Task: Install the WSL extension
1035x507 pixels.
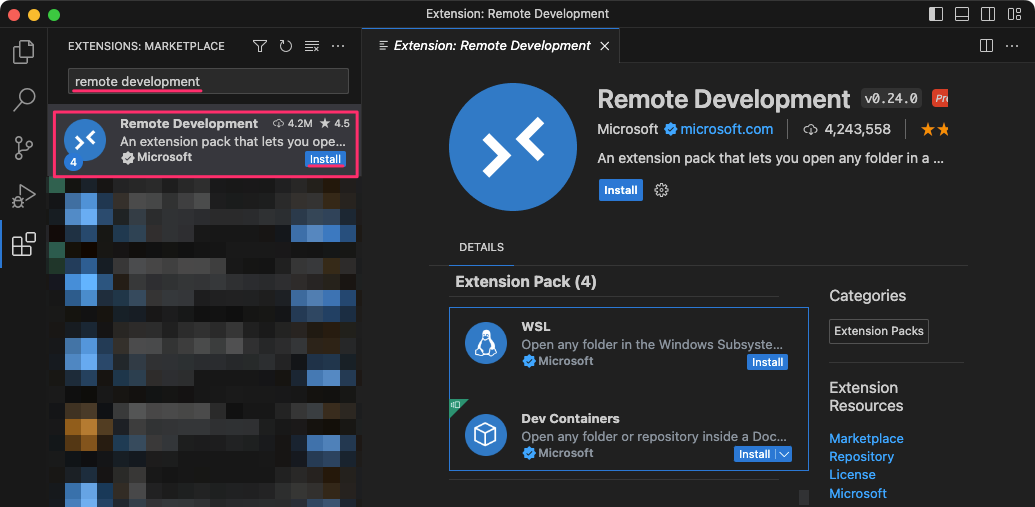Action: tap(767, 362)
